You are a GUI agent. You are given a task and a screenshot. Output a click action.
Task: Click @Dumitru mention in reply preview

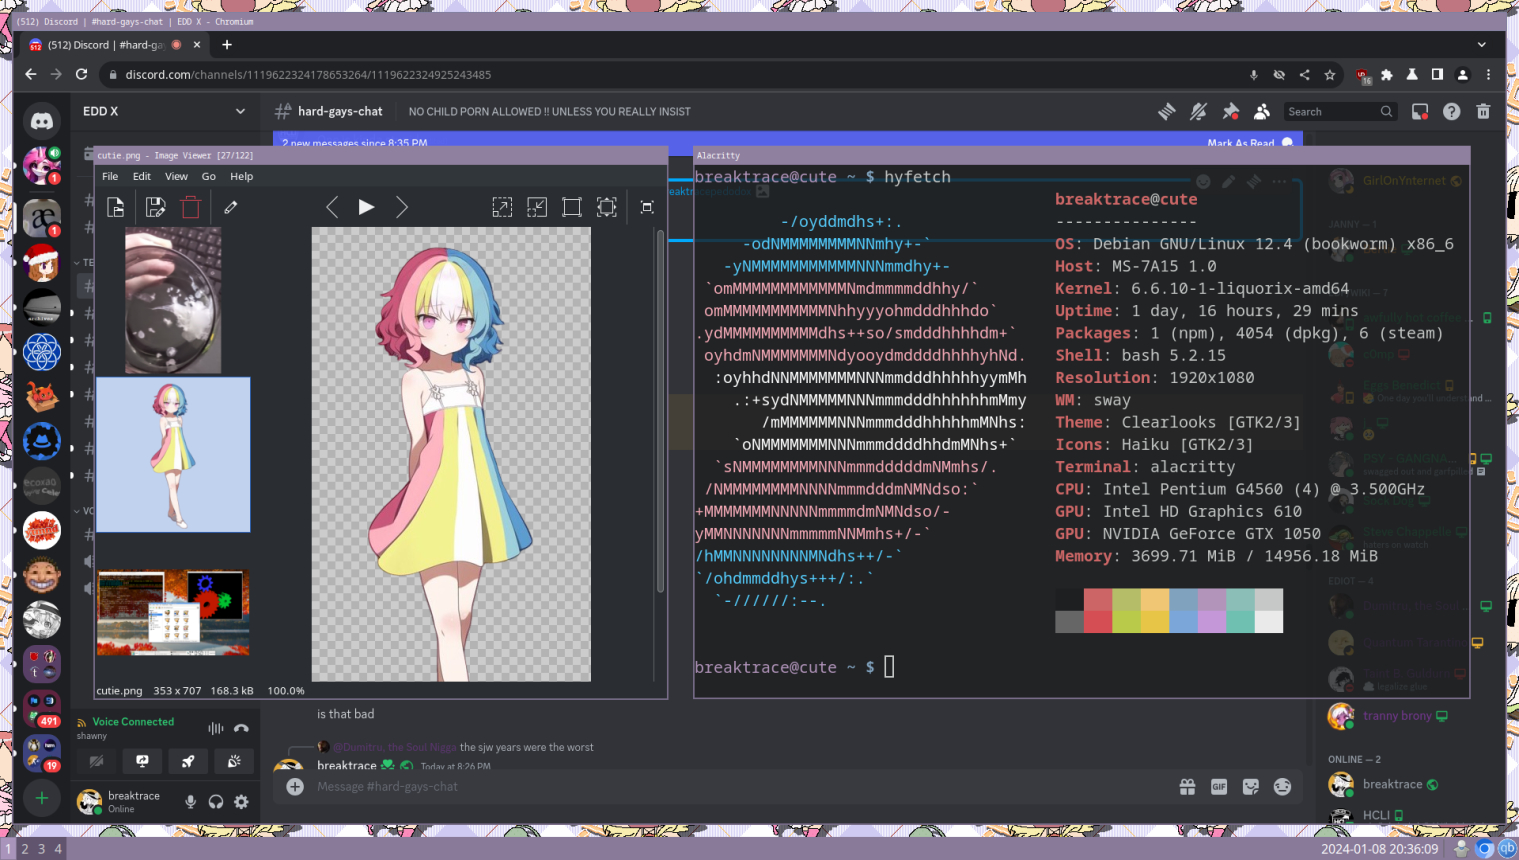(394, 747)
